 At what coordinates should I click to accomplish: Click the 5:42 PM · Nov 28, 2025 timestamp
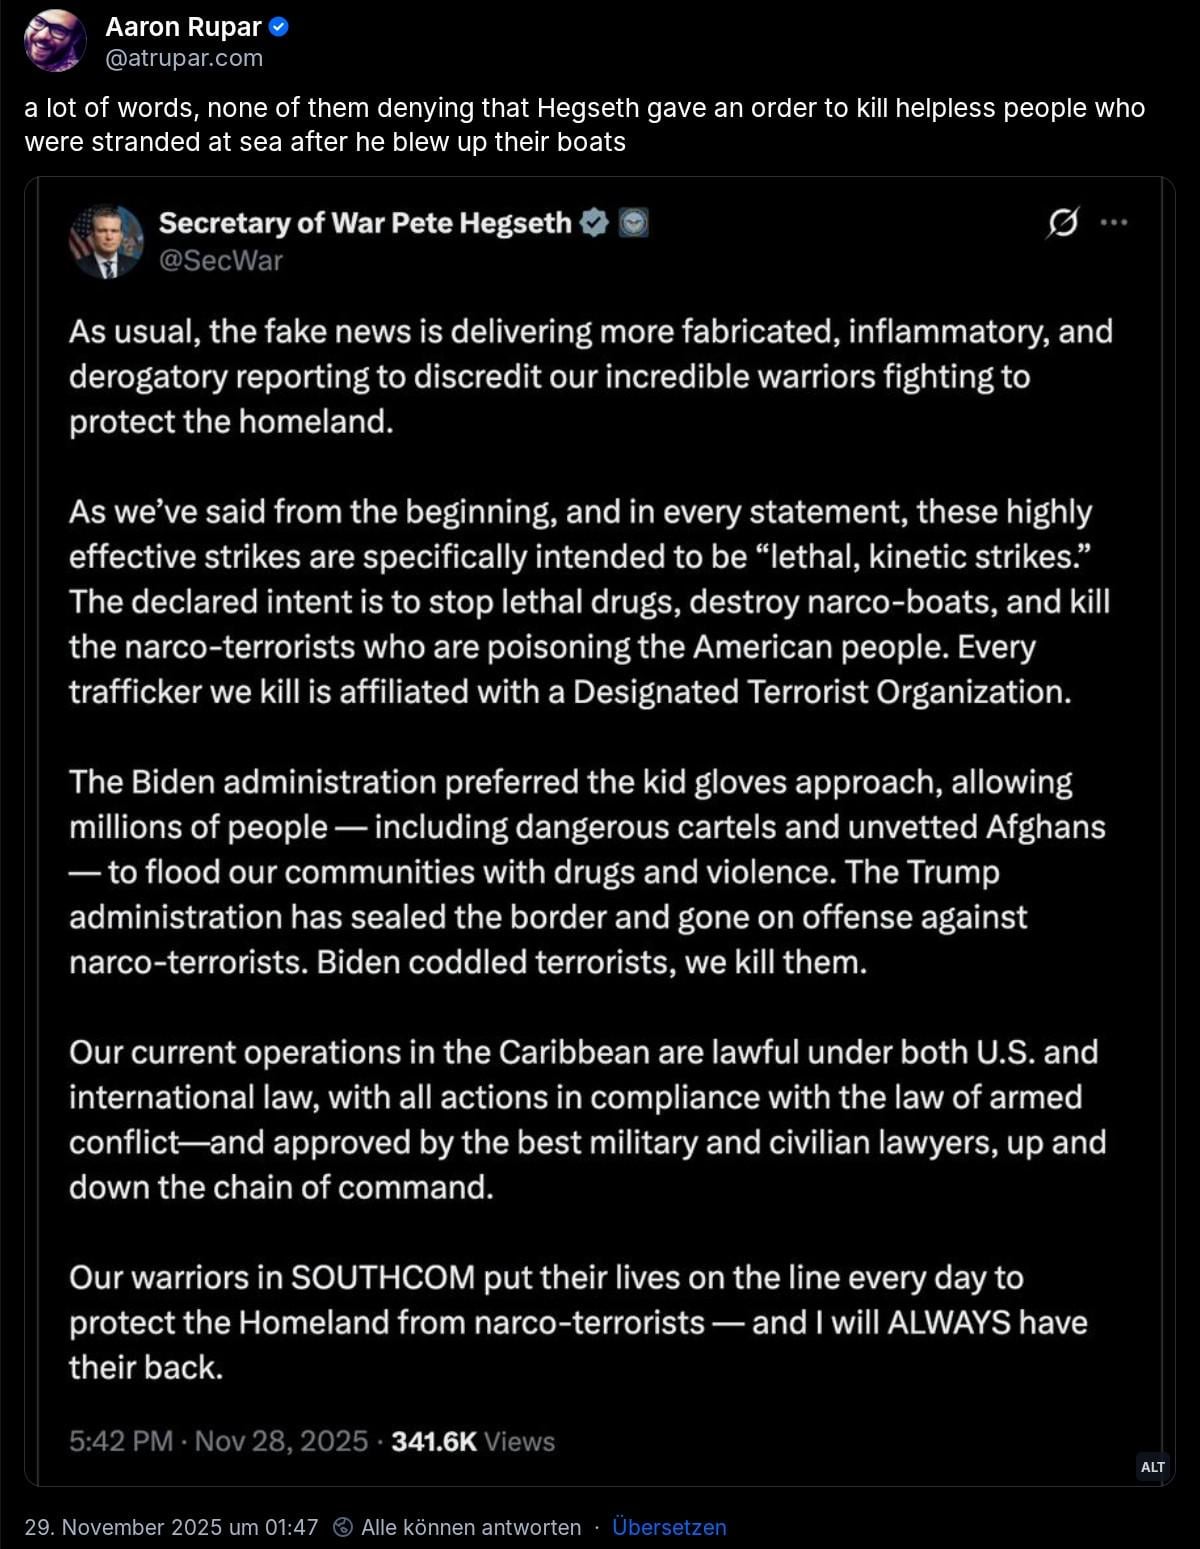tap(218, 1441)
